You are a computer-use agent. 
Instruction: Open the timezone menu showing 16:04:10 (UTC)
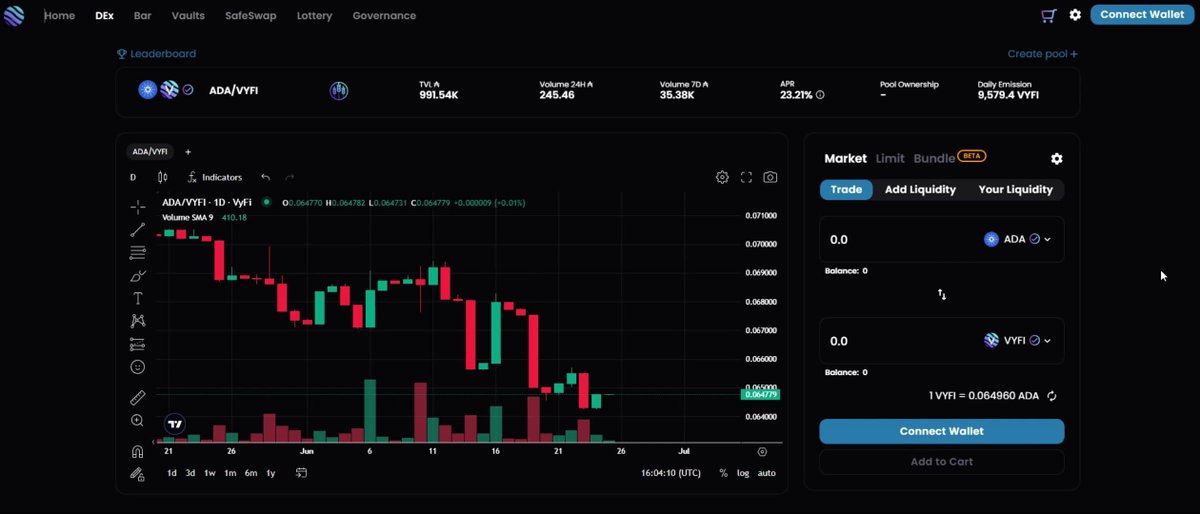tap(671, 473)
